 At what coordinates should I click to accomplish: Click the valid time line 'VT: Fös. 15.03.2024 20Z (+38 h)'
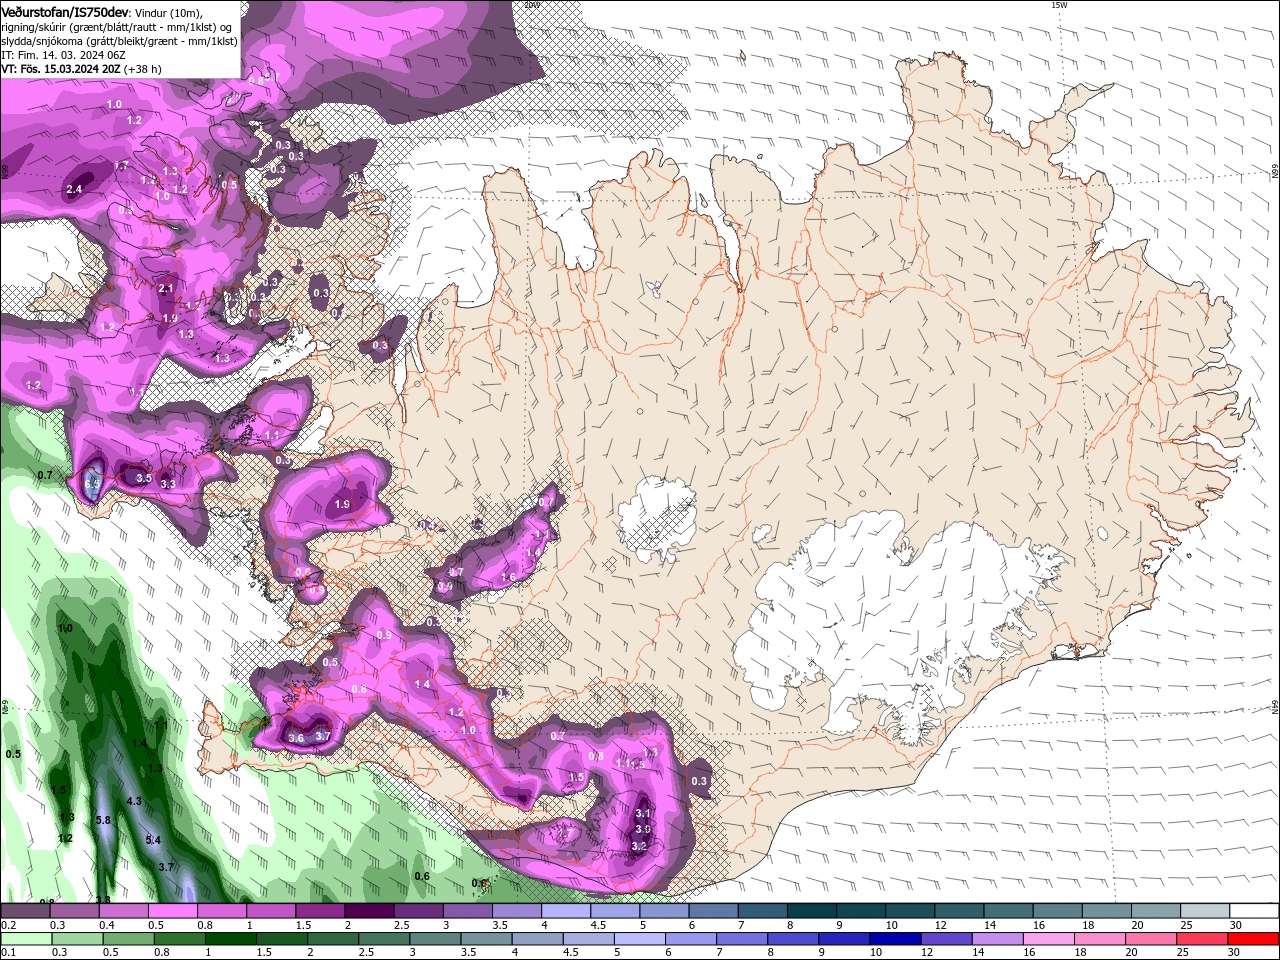(x=82, y=69)
